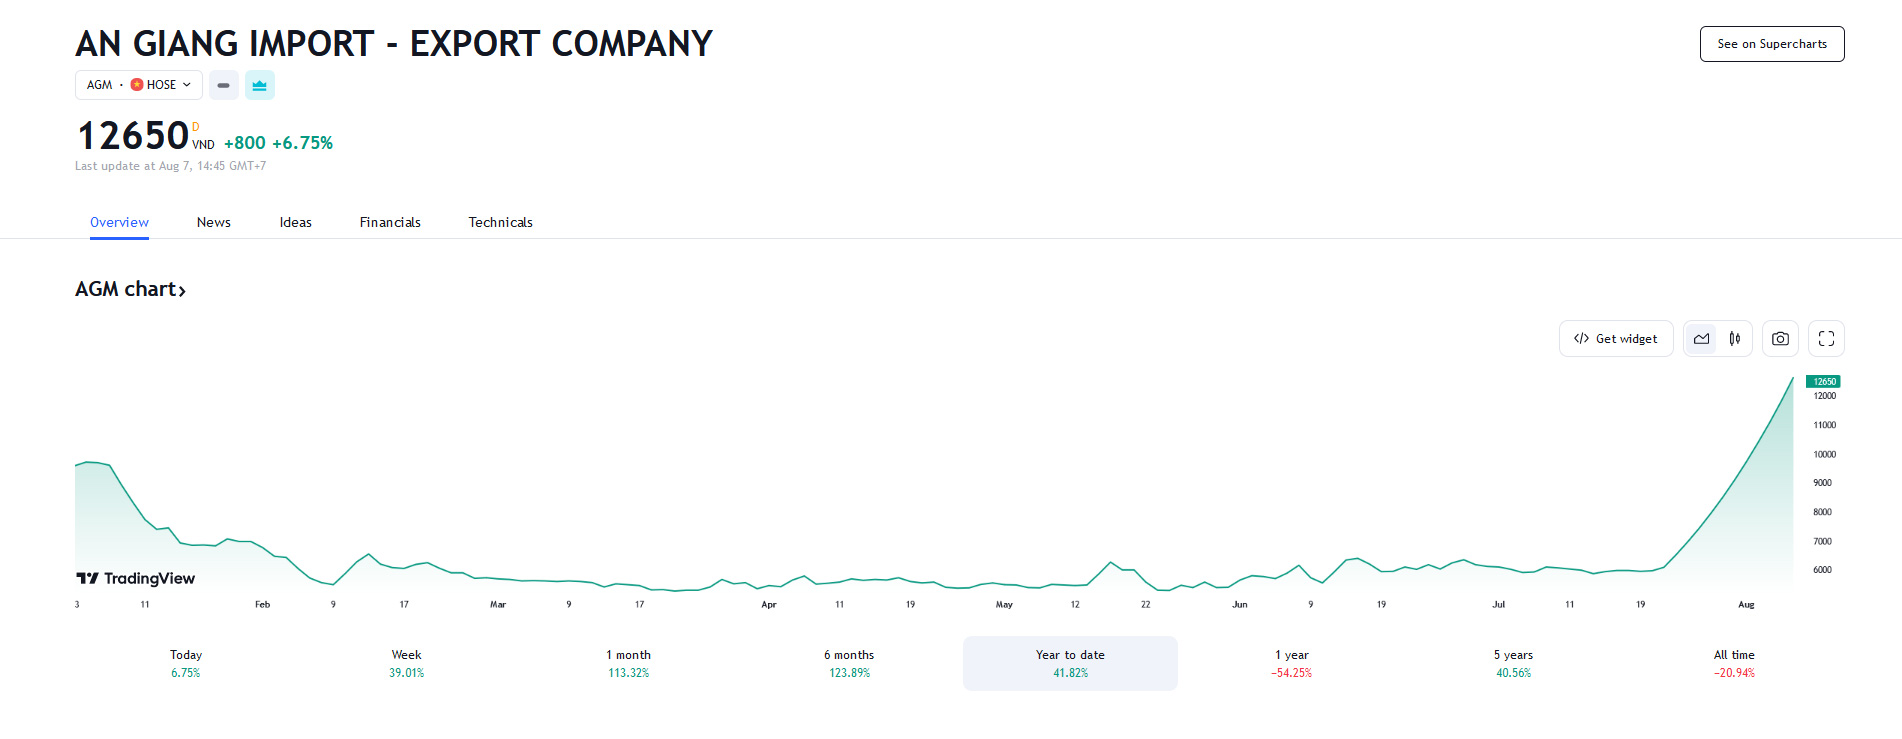Click the See on Supercharts button

1771,44
